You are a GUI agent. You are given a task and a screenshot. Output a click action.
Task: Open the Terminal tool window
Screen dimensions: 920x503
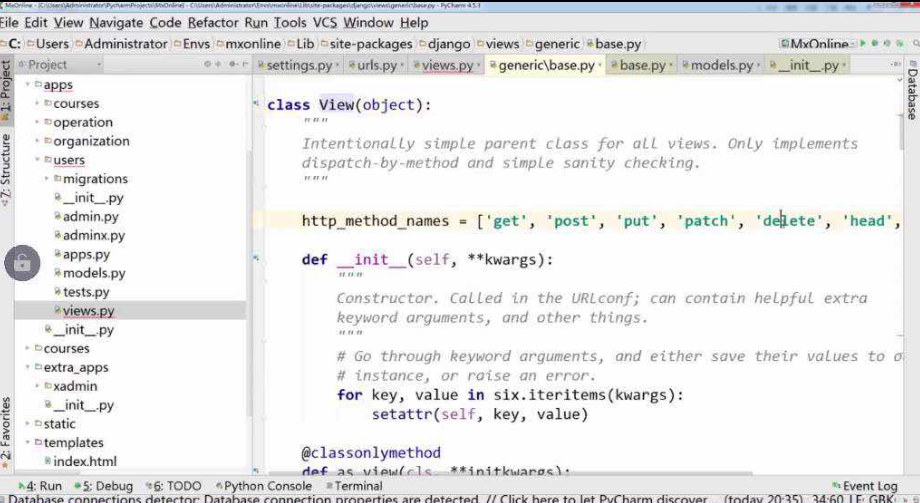(354, 486)
